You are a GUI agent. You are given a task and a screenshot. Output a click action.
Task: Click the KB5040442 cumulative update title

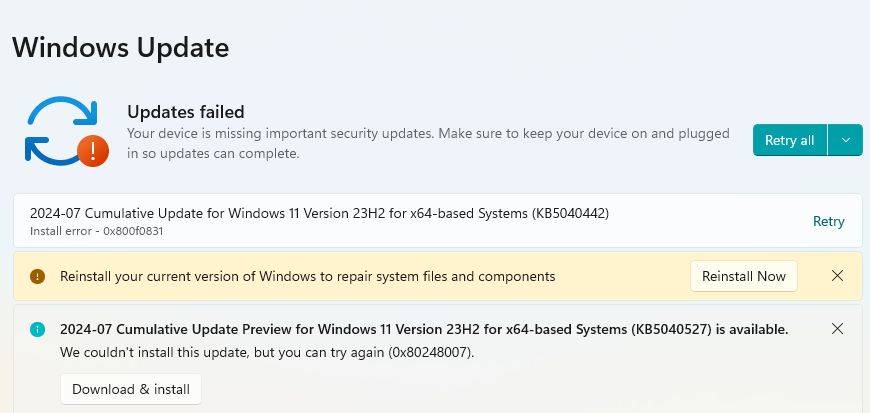(x=319, y=213)
